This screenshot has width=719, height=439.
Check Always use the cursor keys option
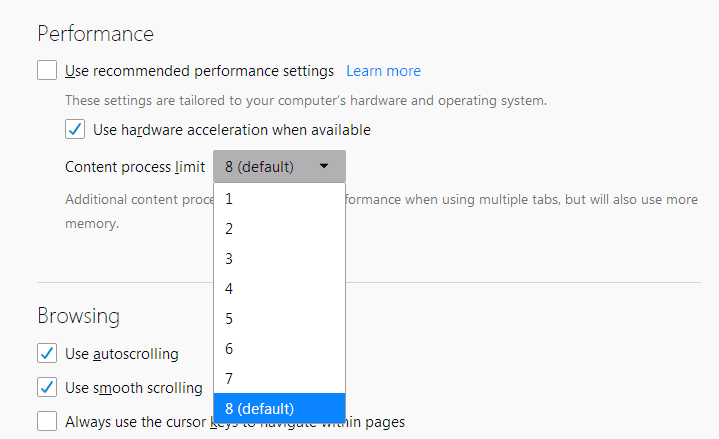click(47, 421)
